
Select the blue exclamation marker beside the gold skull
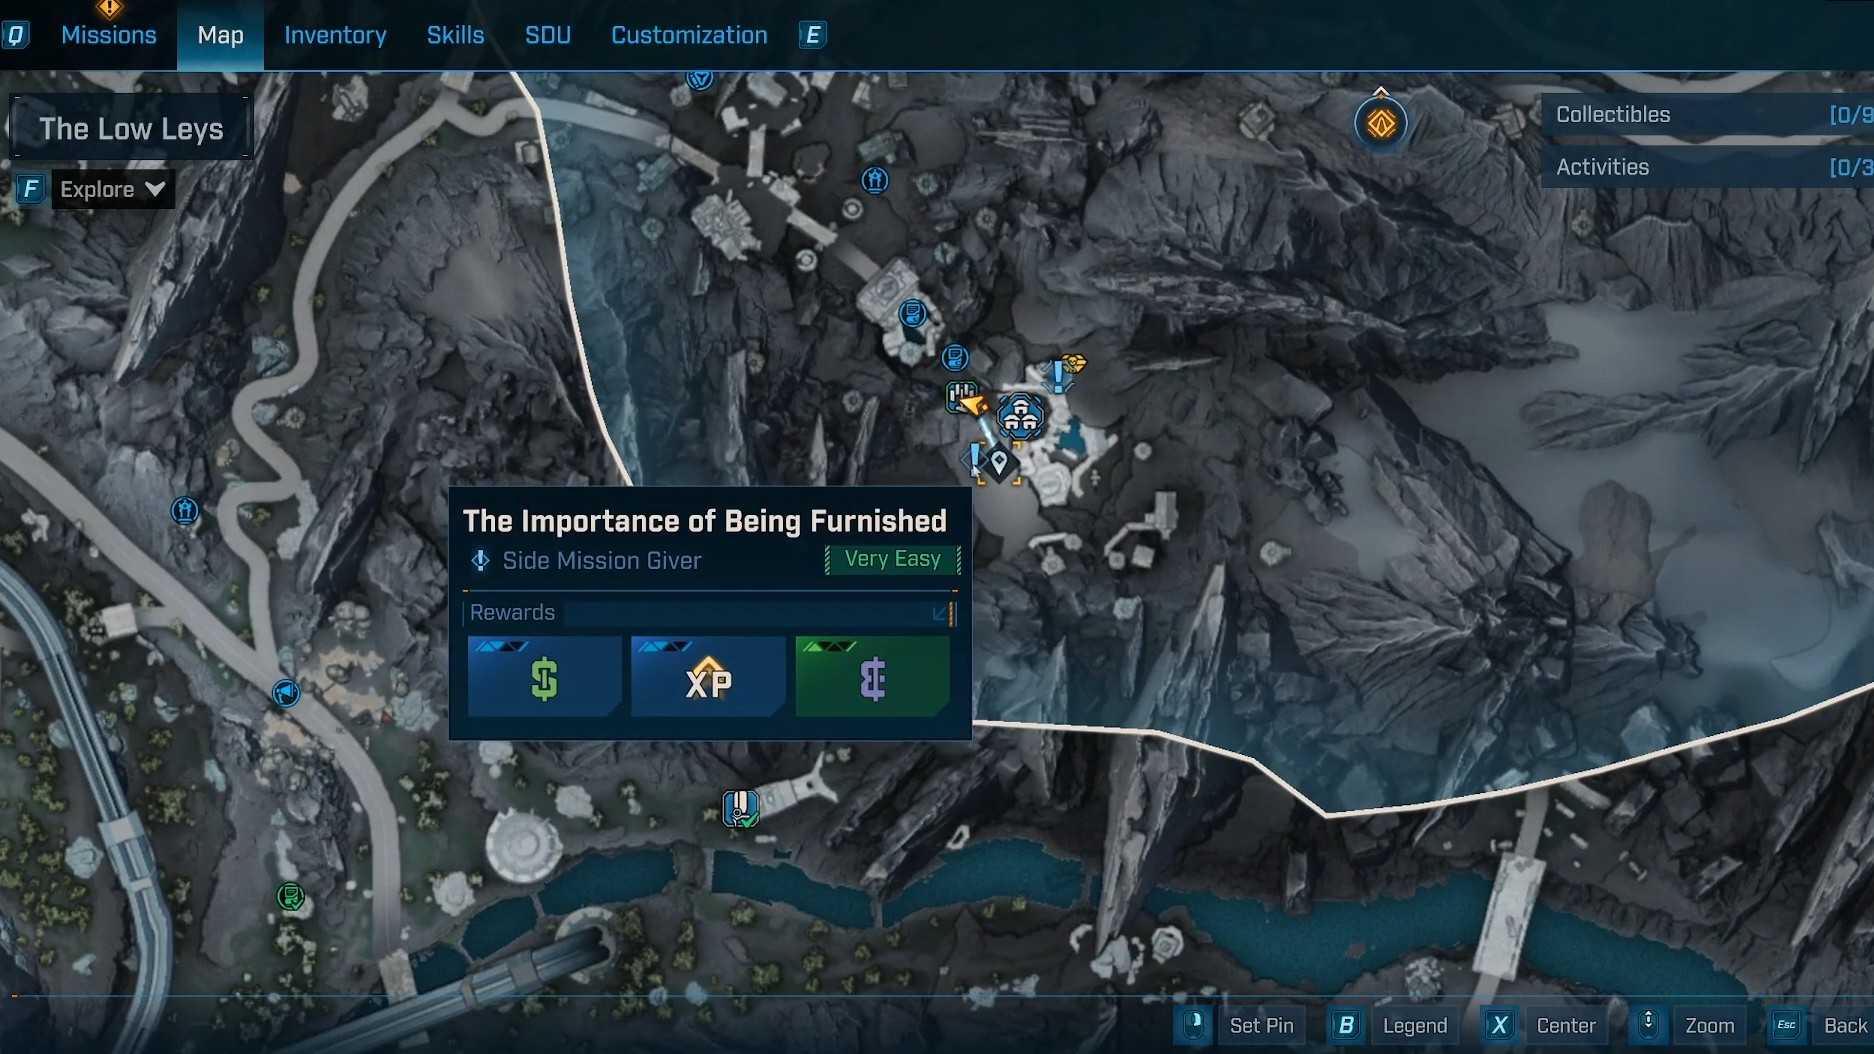click(1057, 376)
